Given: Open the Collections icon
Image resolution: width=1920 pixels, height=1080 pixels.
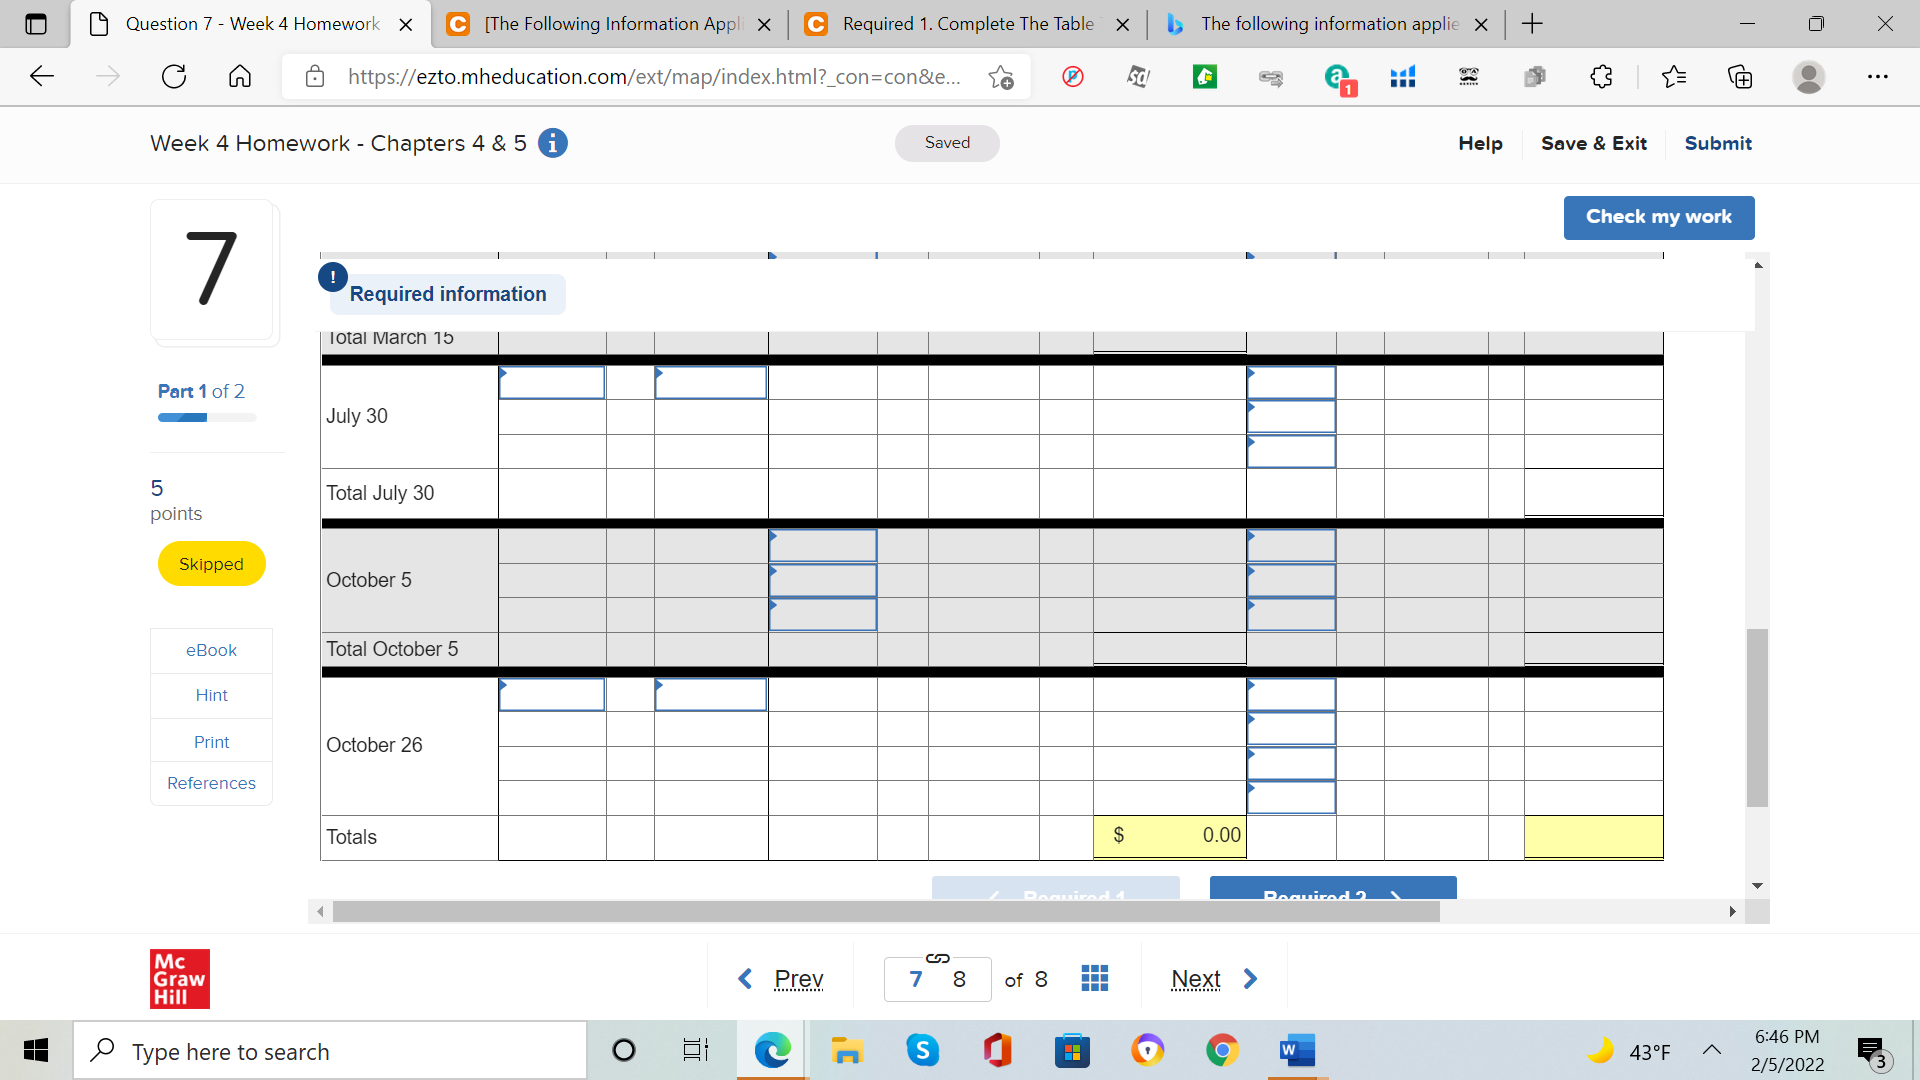Looking at the screenshot, I should click(x=1740, y=76).
